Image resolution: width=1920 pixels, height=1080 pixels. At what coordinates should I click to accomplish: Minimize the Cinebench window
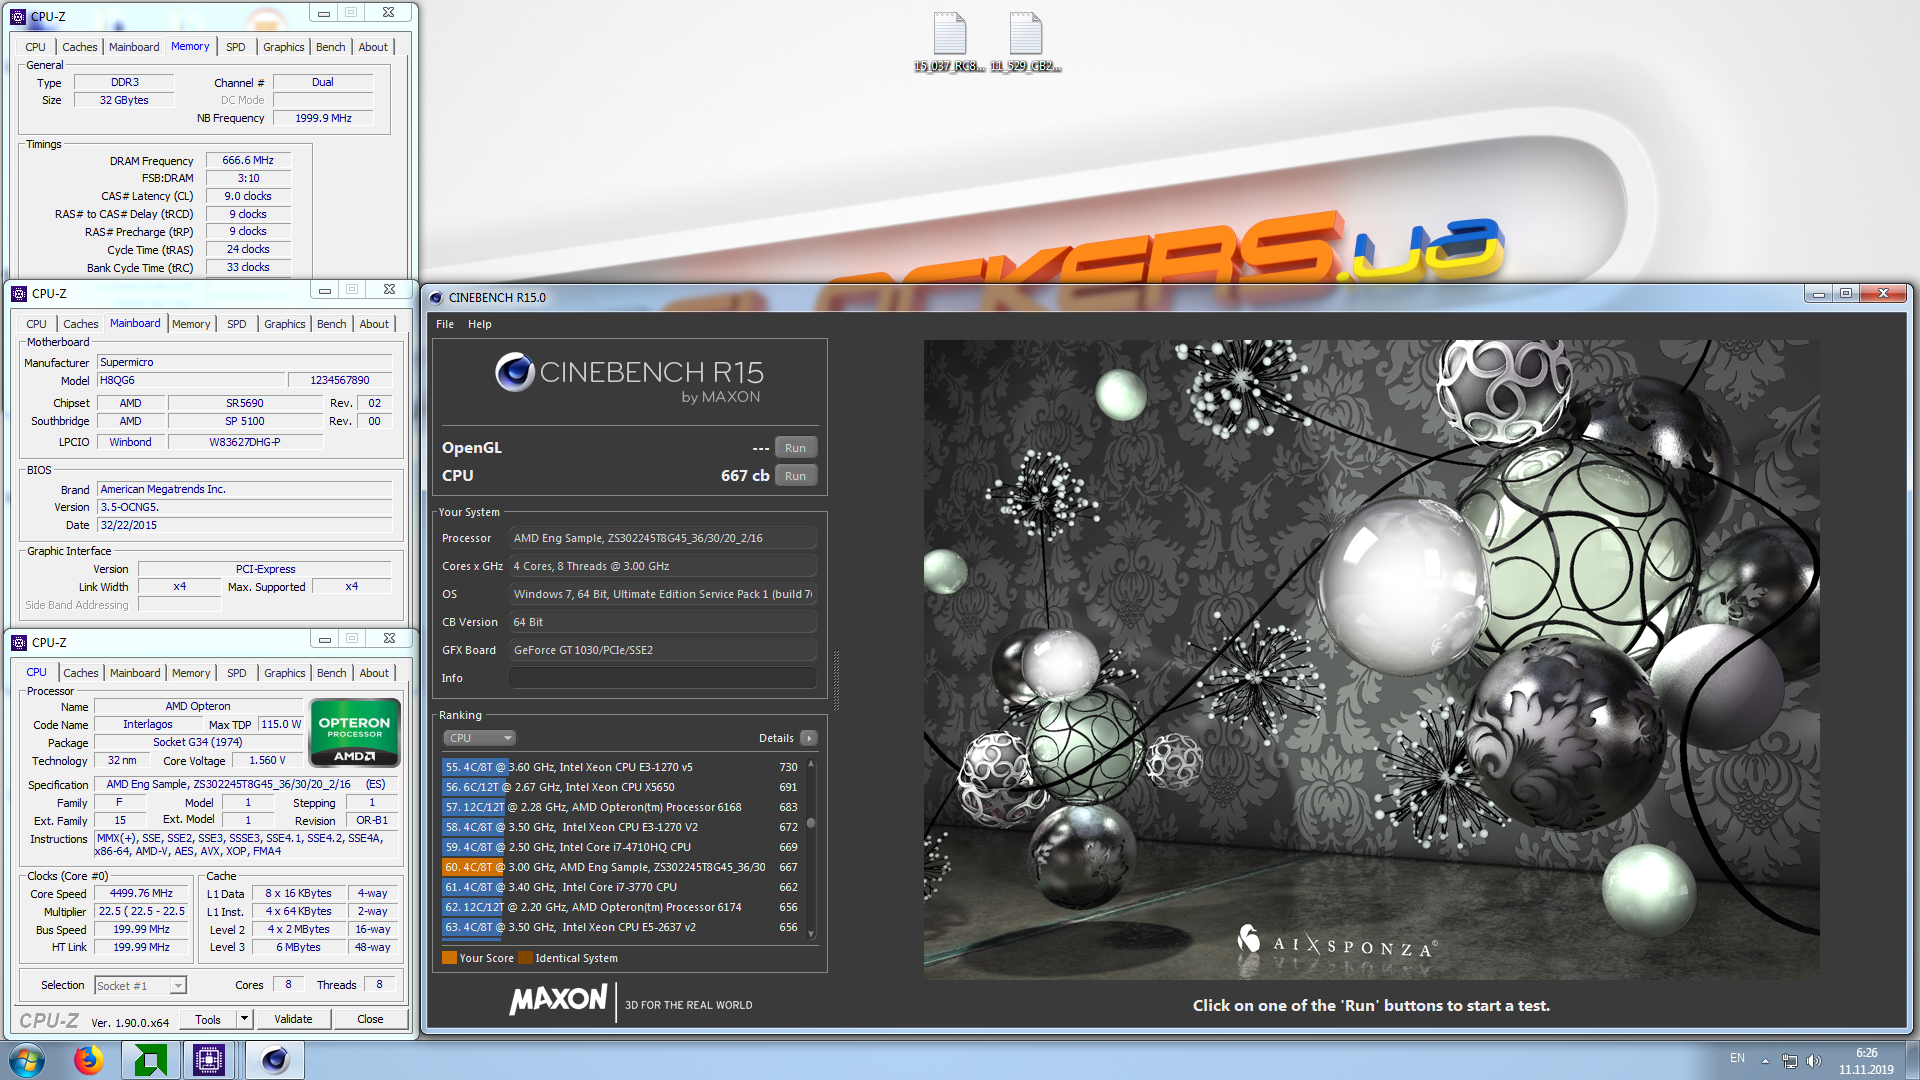click(1819, 293)
